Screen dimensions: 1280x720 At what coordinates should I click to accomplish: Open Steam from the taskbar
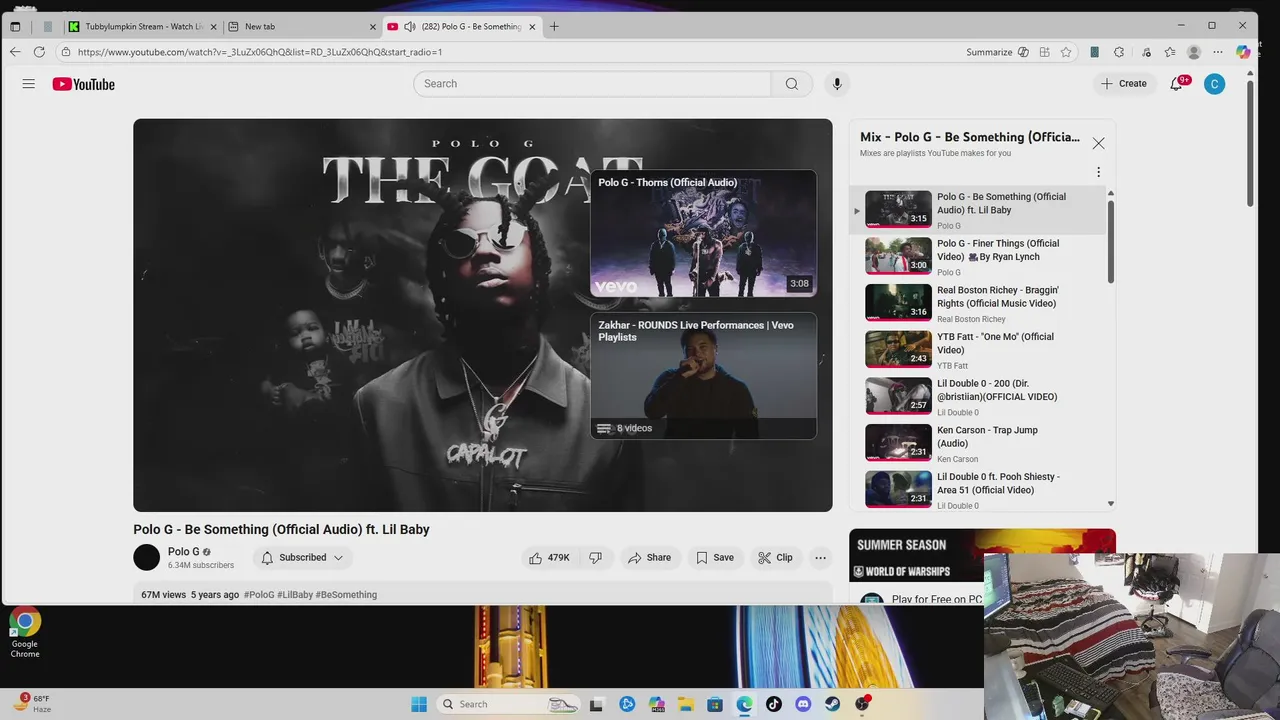(832, 704)
